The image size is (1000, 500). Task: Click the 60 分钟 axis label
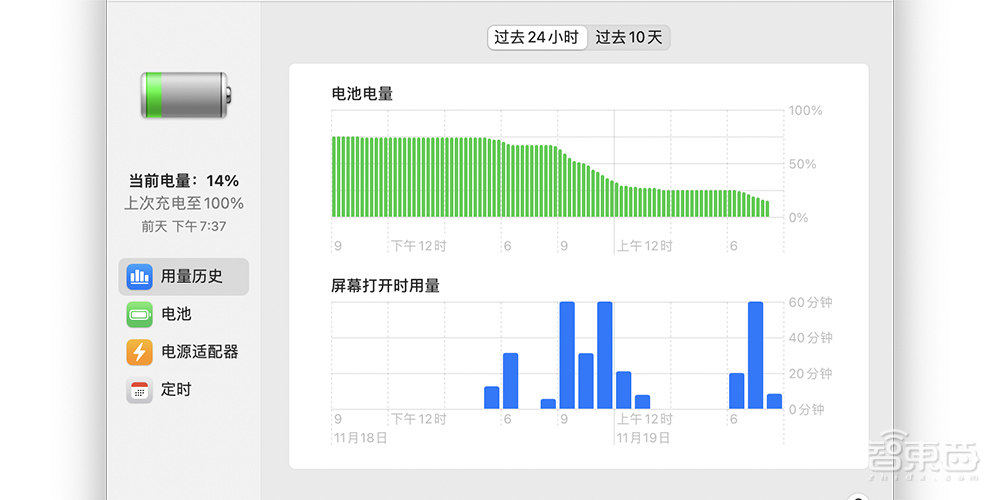click(810, 302)
